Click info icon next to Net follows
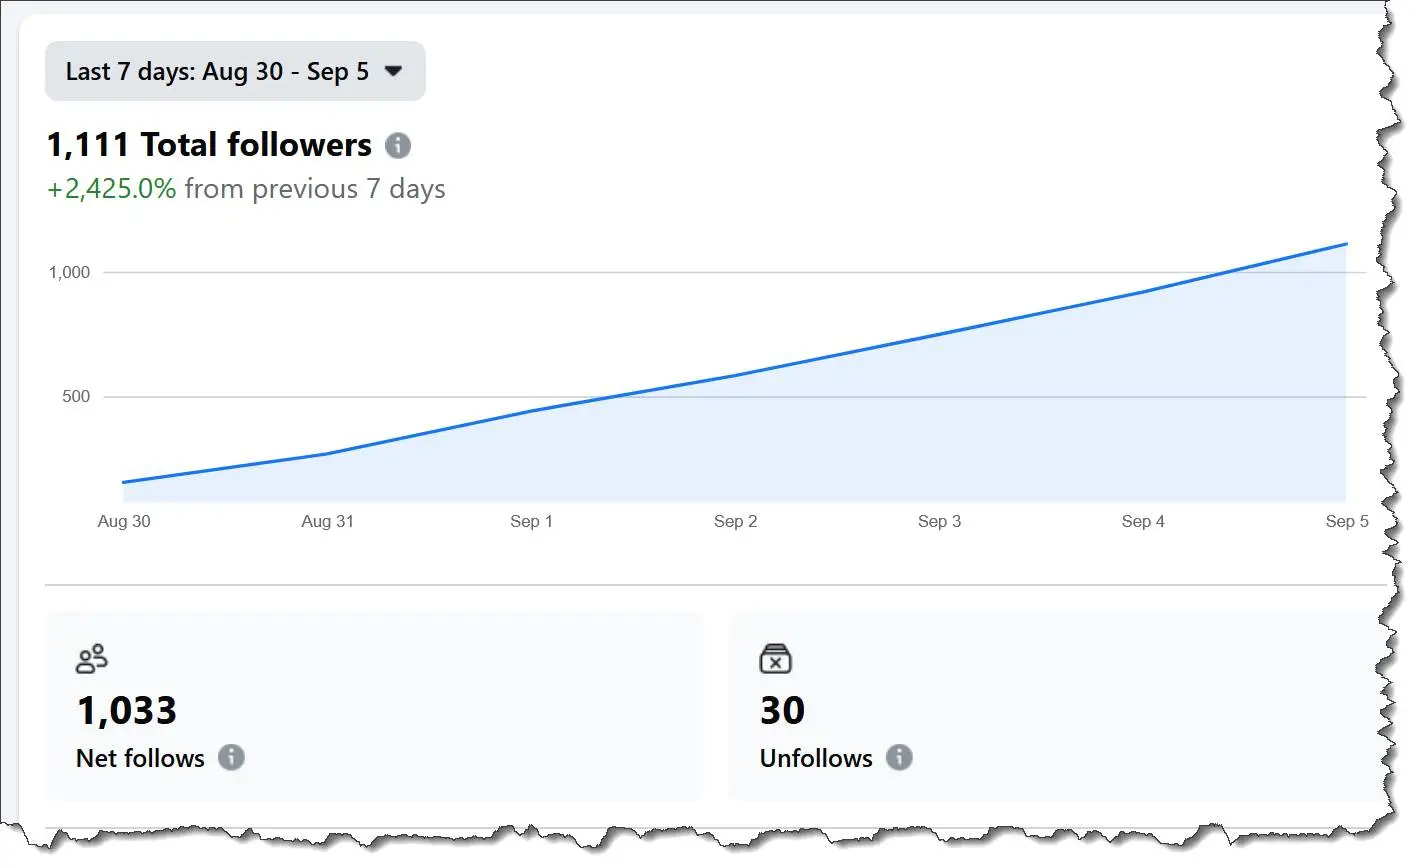Image resolution: width=1422 pixels, height=868 pixels. pyautogui.click(x=231, y=758)
